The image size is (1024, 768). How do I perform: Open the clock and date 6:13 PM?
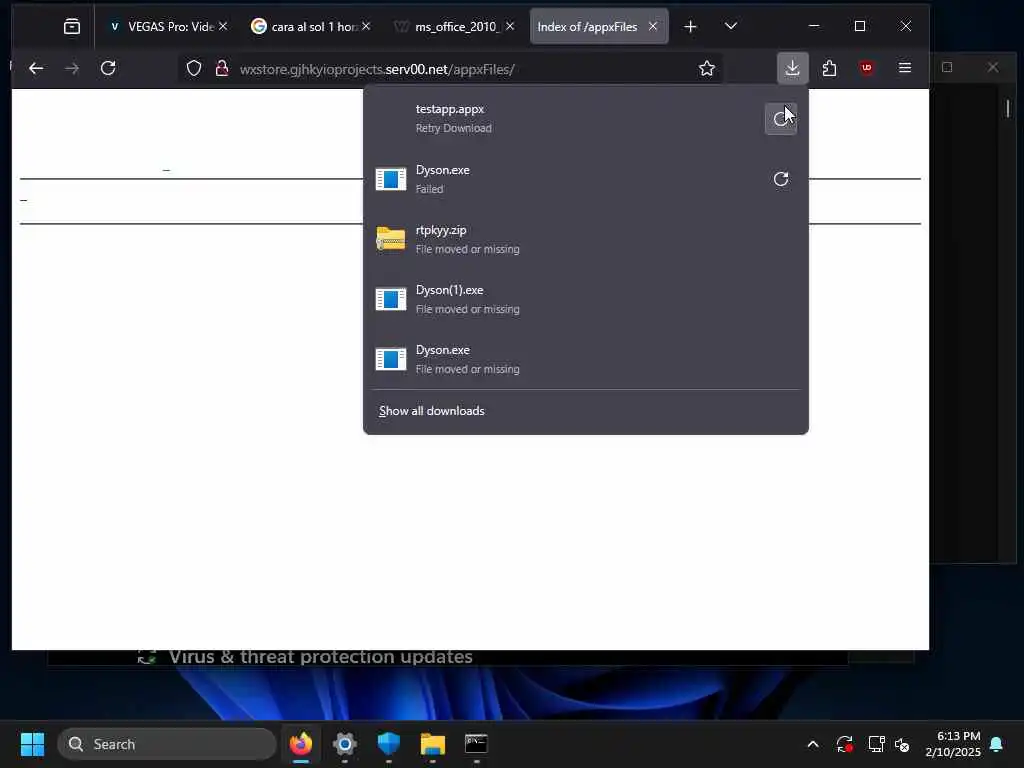[953, 744]
